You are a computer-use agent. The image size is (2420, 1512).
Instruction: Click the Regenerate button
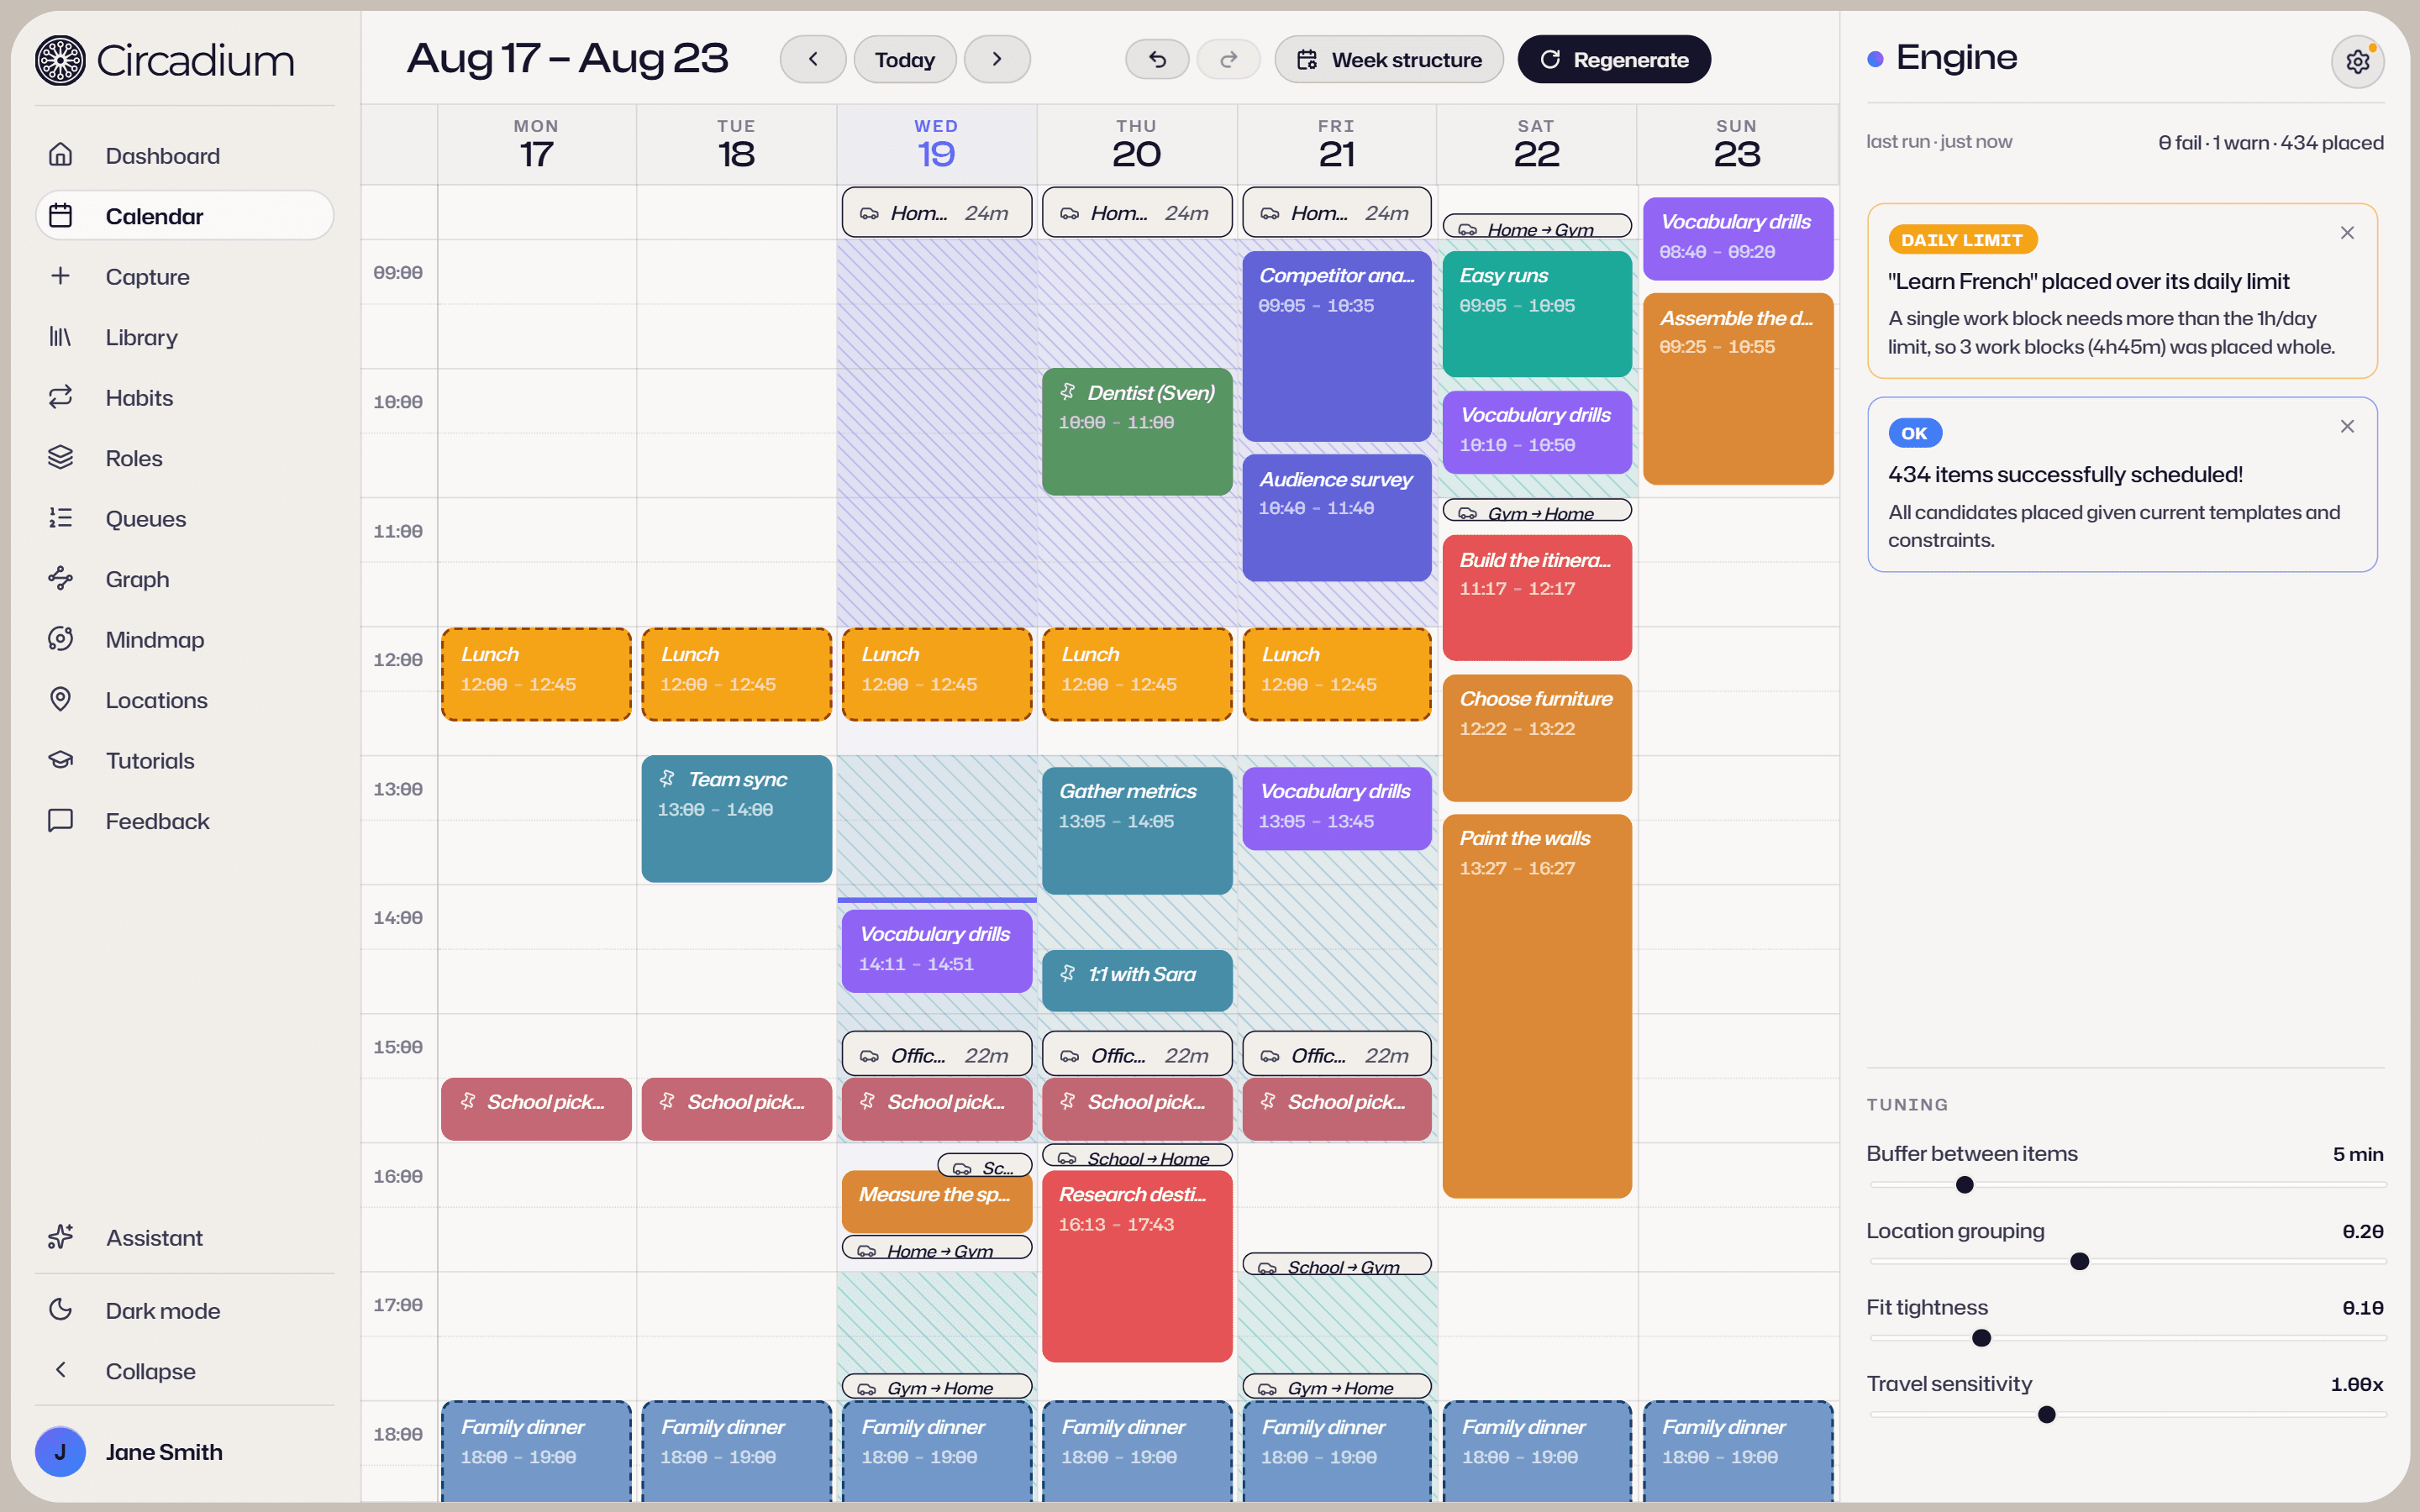1614,59
